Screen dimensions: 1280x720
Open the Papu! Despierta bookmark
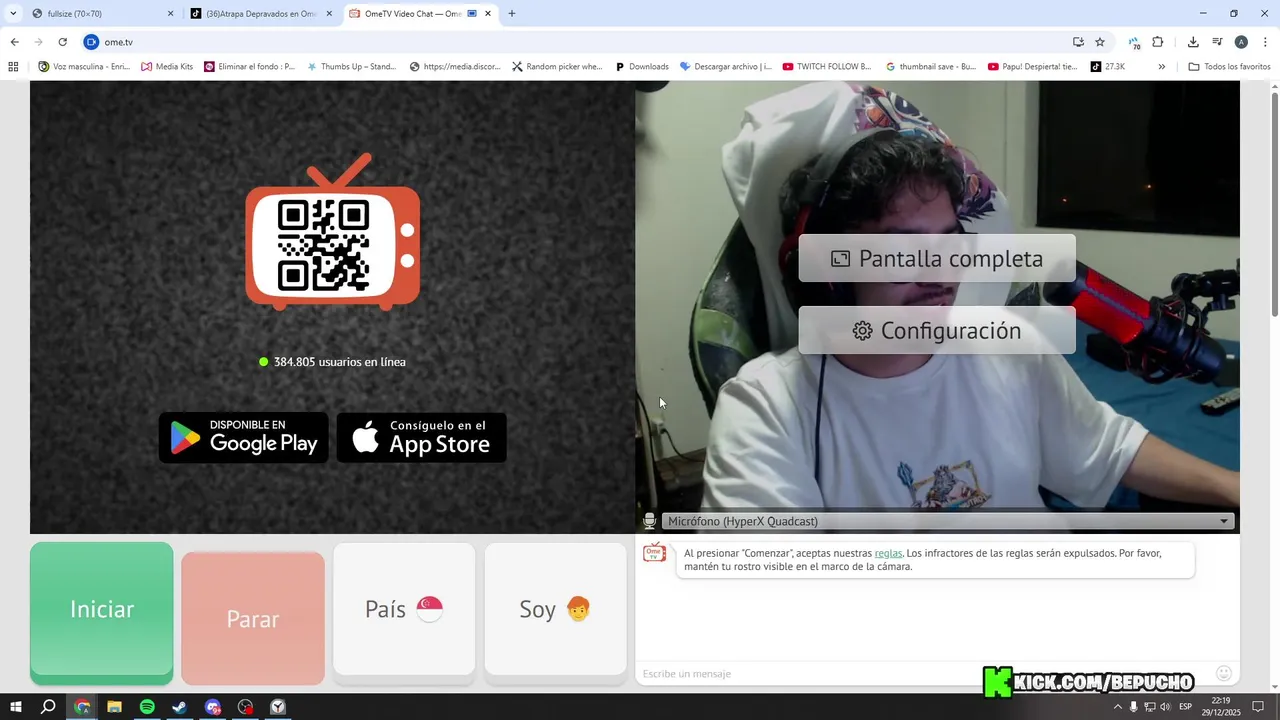(1033, 67)
